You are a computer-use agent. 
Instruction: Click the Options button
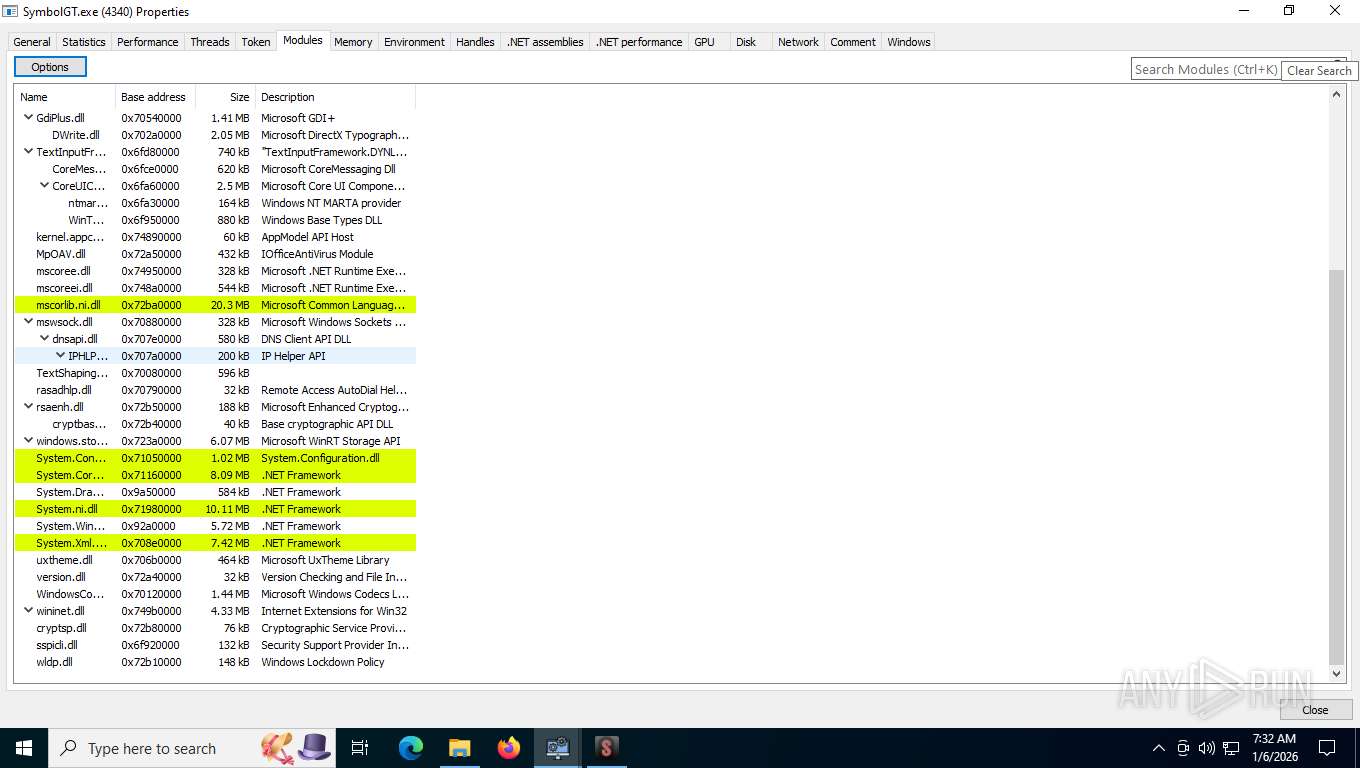tap(50, 67)
